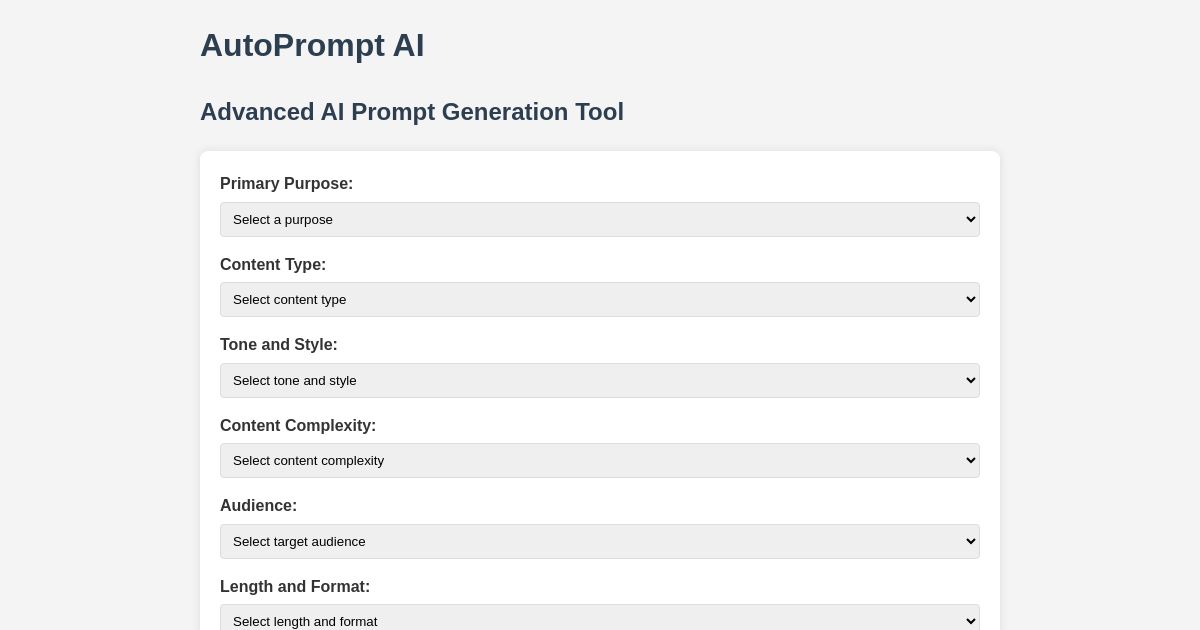
Task: Click the 'Advanced AI Prompt Generation Tool' subheading
Action: coord(412,112)
